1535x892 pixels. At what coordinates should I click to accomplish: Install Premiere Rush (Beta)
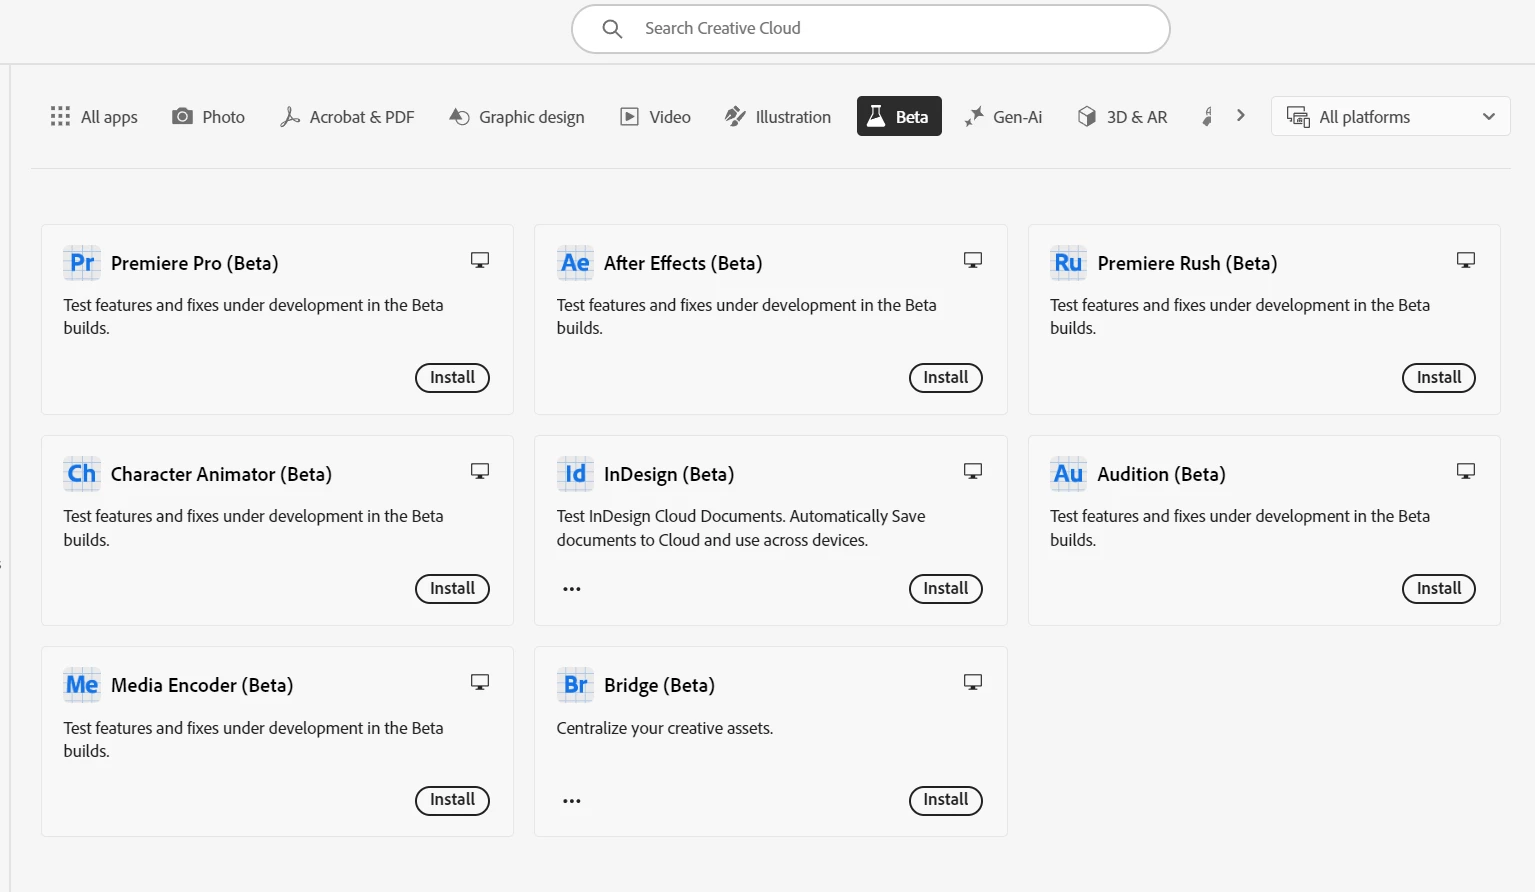1439,378
